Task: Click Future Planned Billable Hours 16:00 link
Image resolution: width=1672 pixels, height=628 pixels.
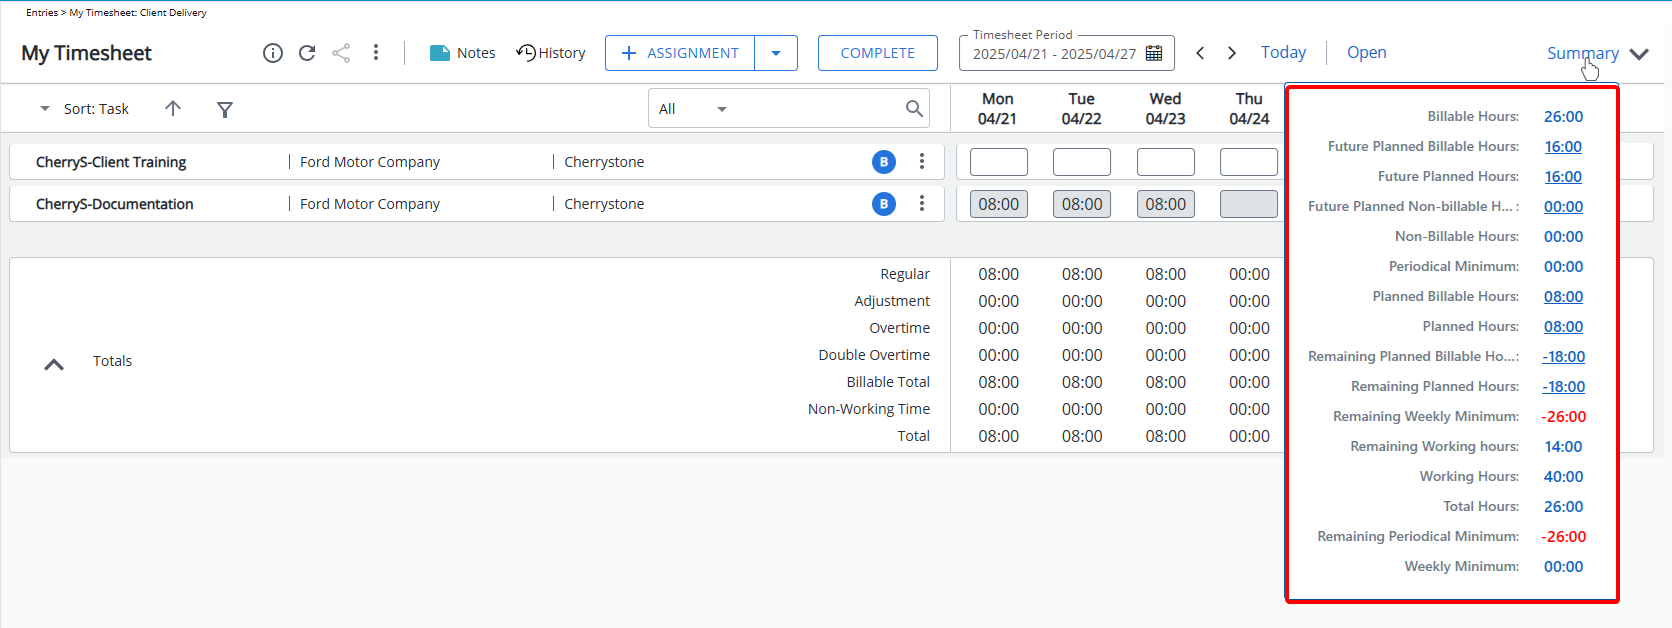Action: [x=1563, y=146]
